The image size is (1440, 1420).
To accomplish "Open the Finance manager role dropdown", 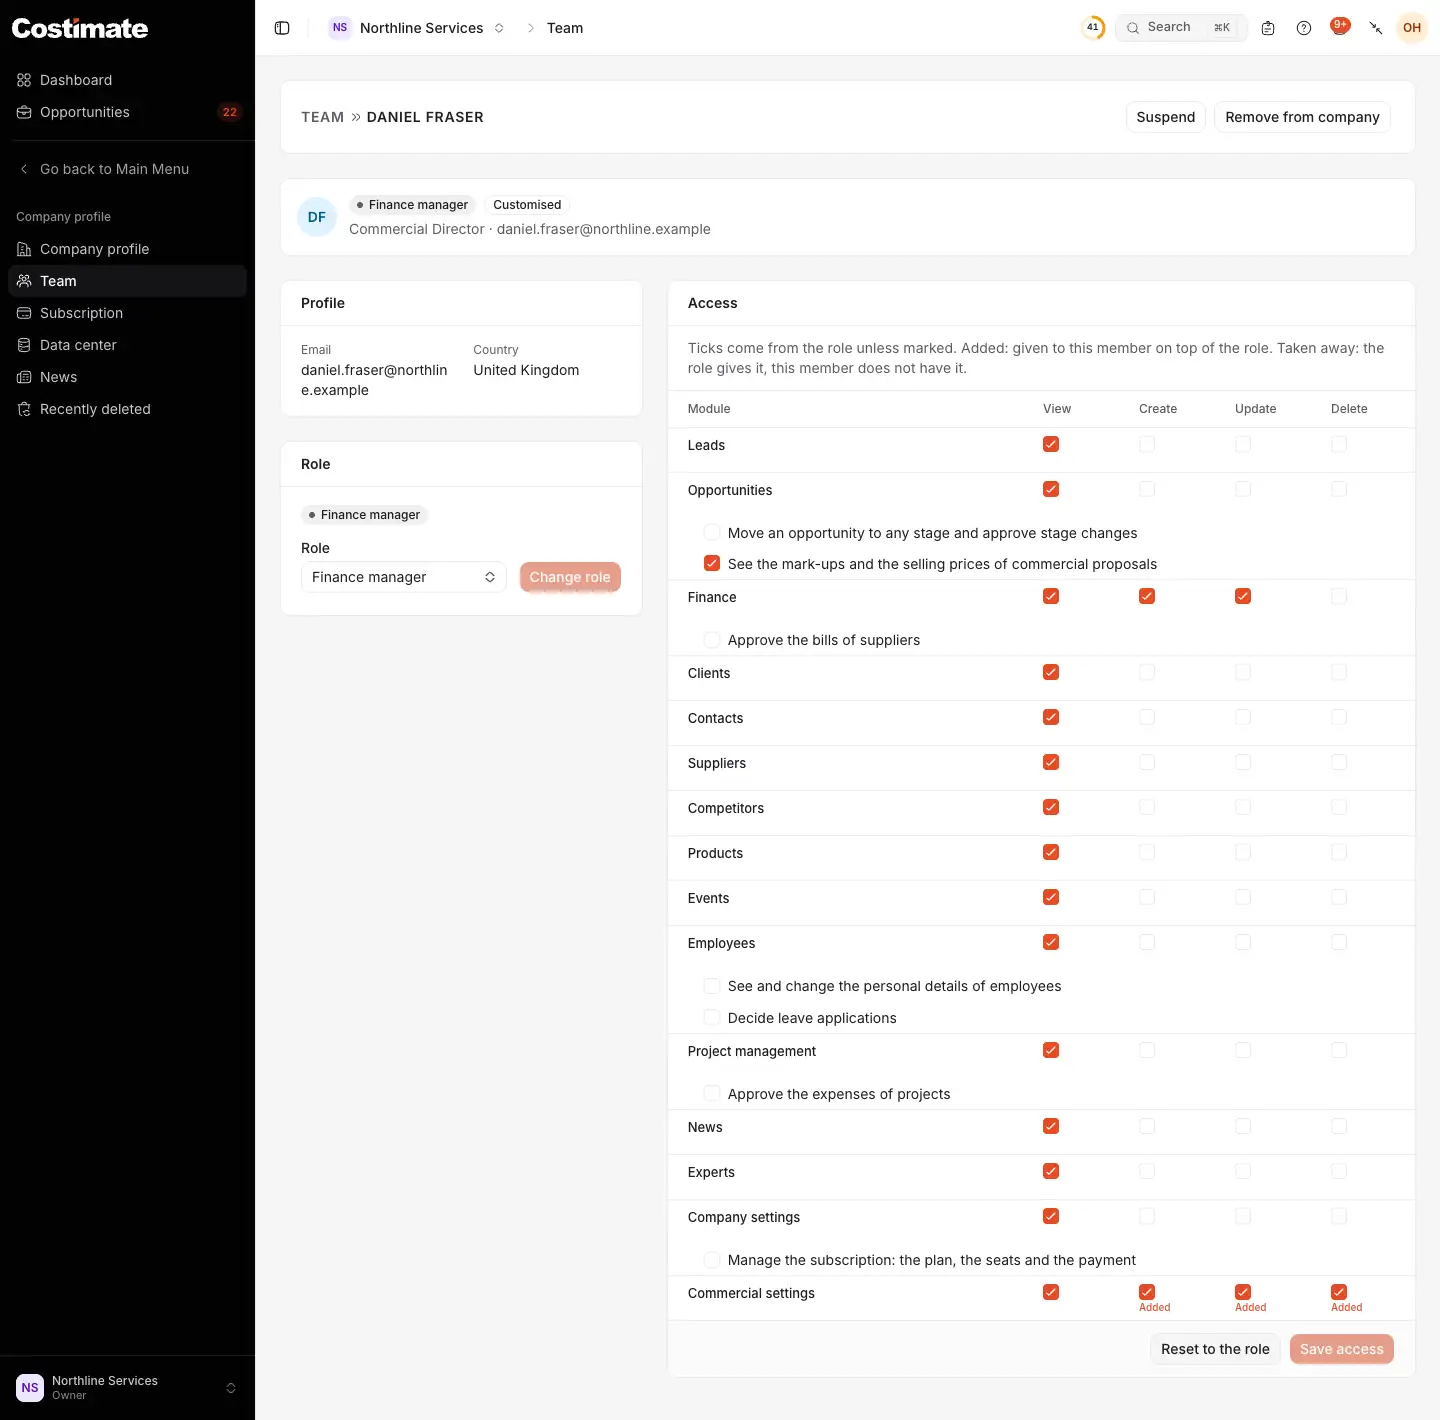I will click(x=404, y=577).
